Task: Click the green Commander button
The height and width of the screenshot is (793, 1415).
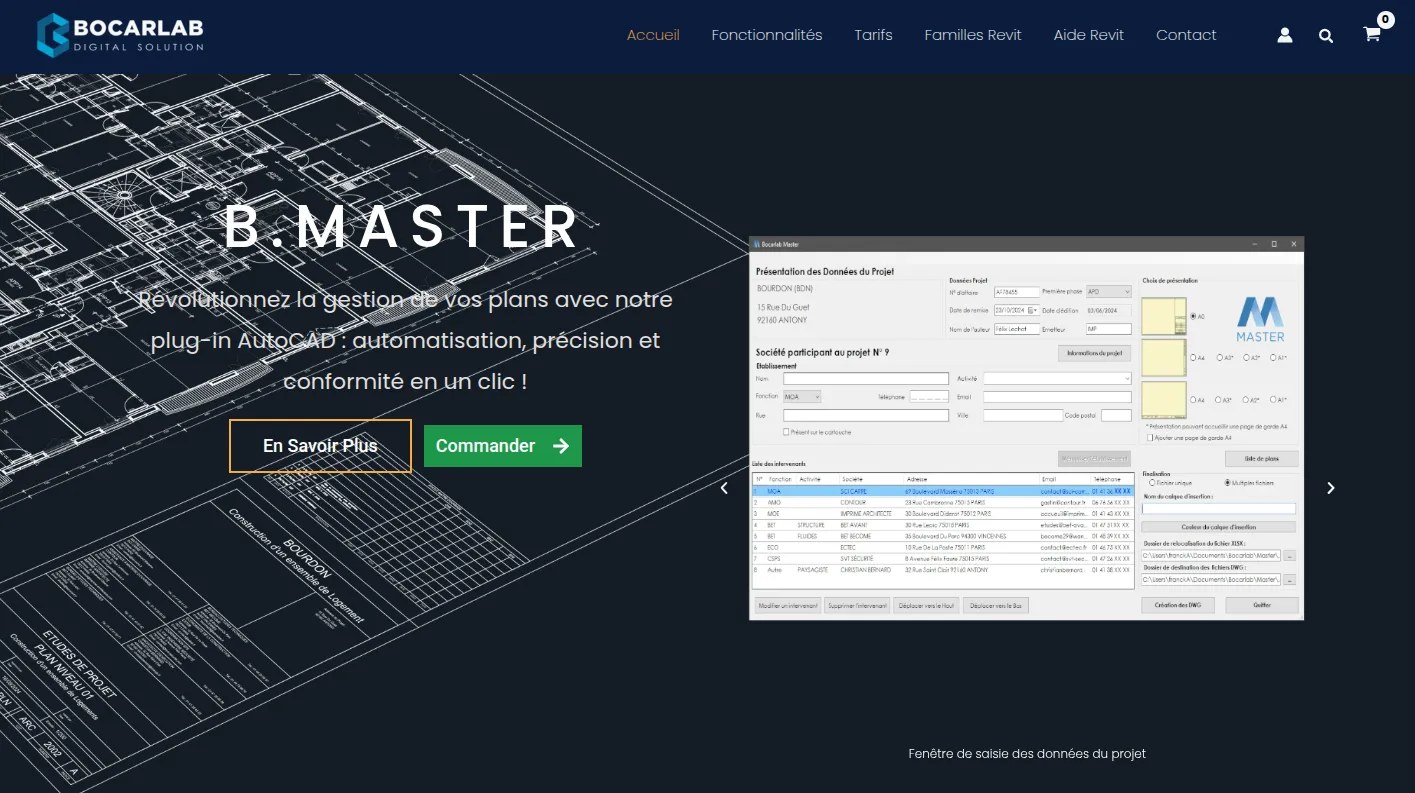Action: pyautogui.click(x=503, y=446)
